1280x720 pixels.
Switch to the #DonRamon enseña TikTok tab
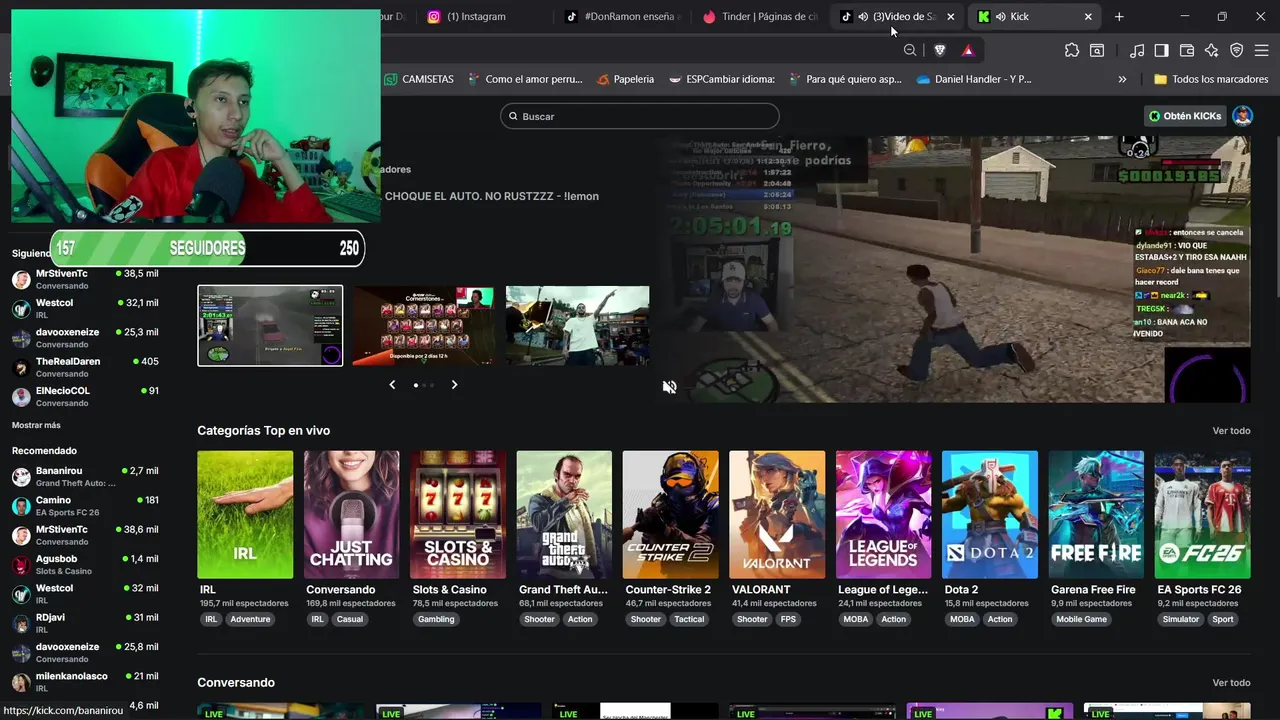(x=622, y=16)
